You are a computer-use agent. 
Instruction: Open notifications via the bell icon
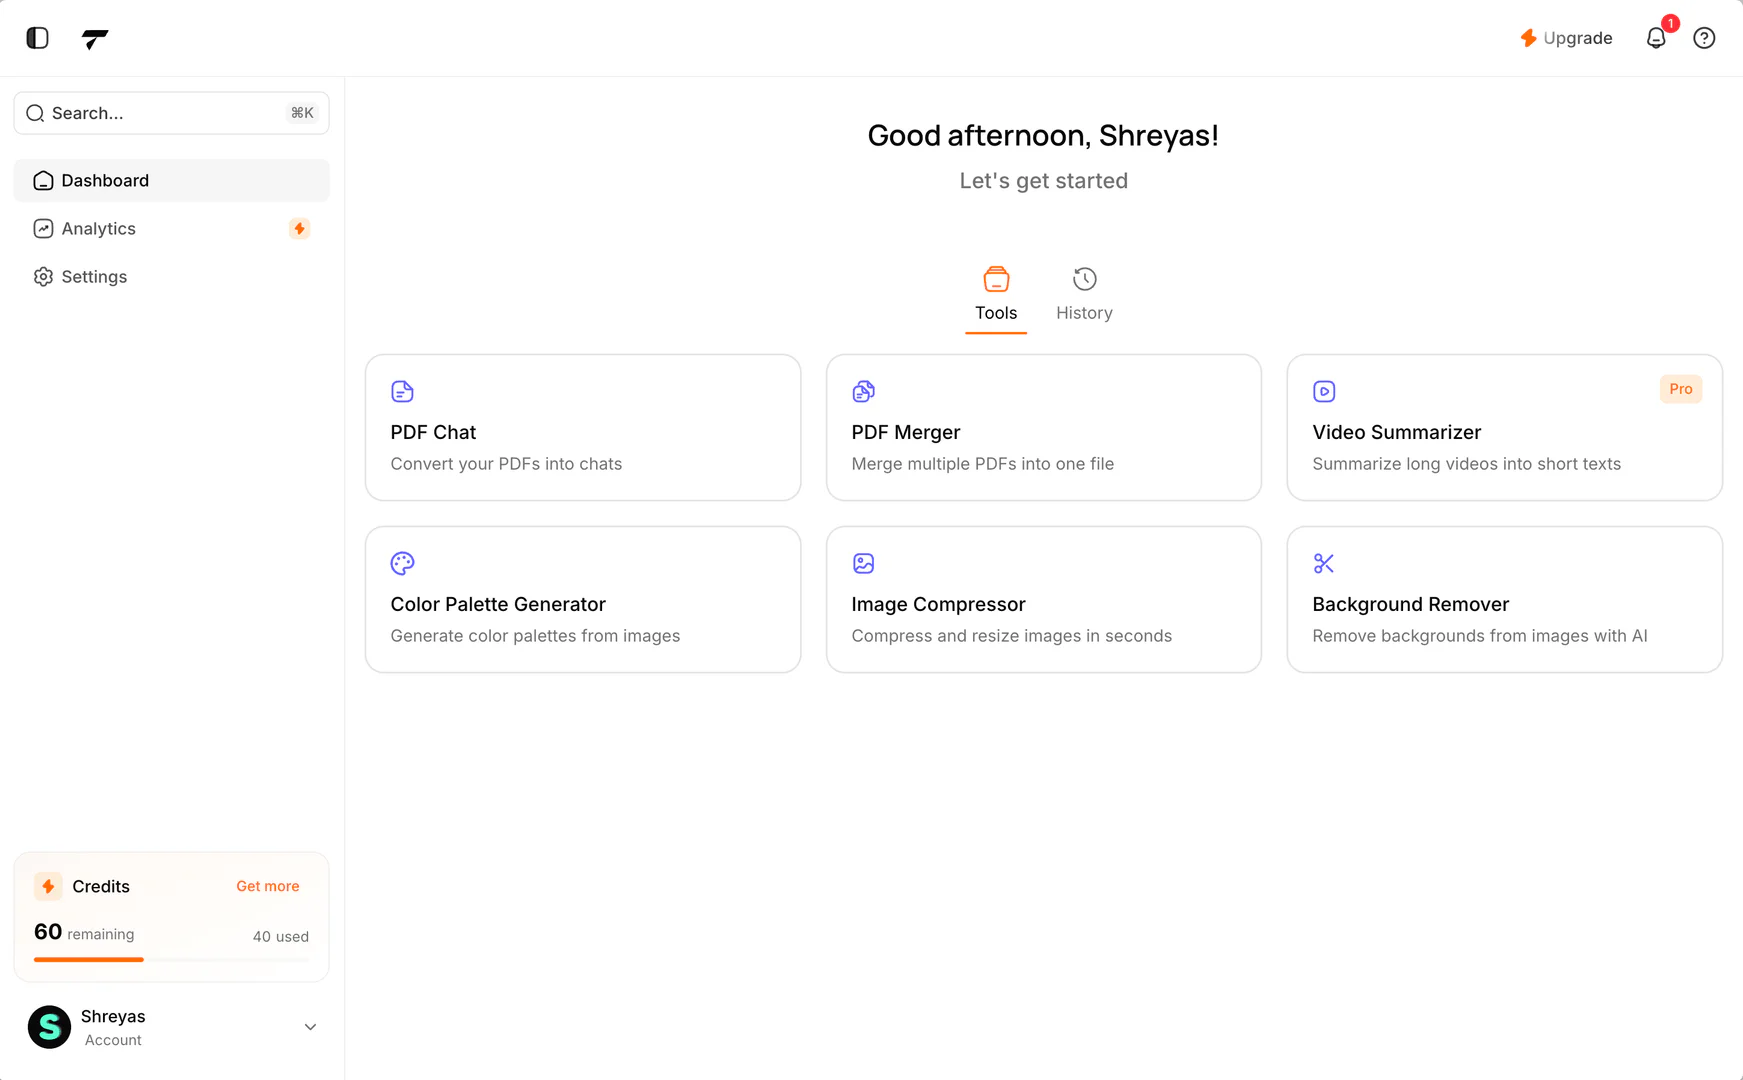click(1657, 38)
